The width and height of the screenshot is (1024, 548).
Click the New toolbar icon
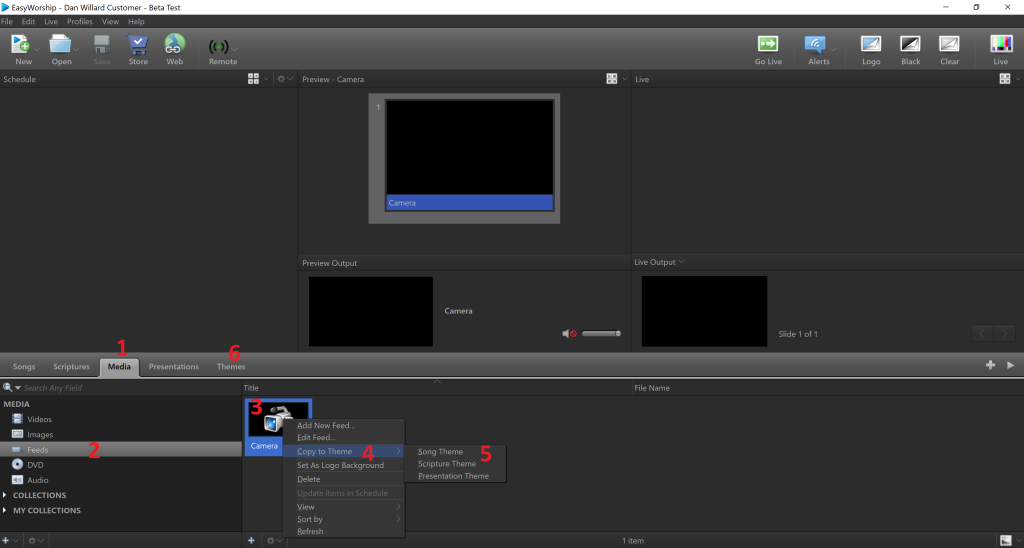pos(21,46)
